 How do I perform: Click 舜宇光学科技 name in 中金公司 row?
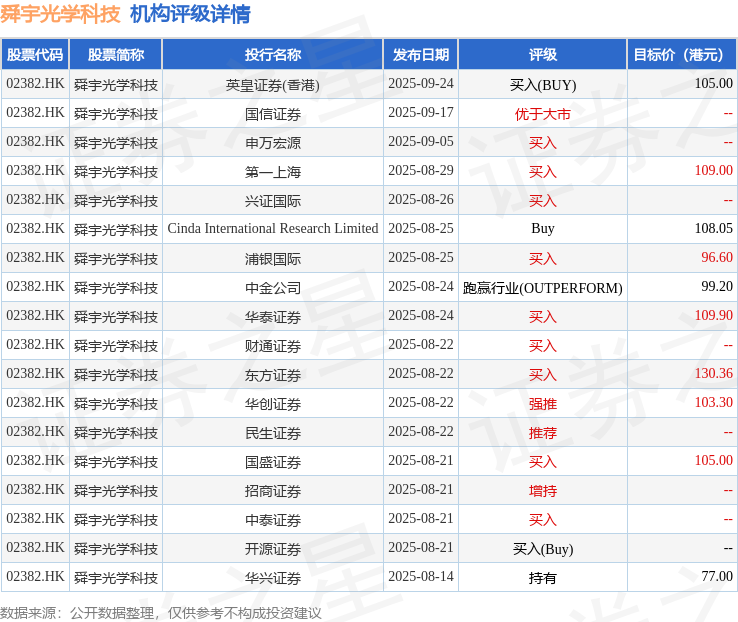pos(116,287)
